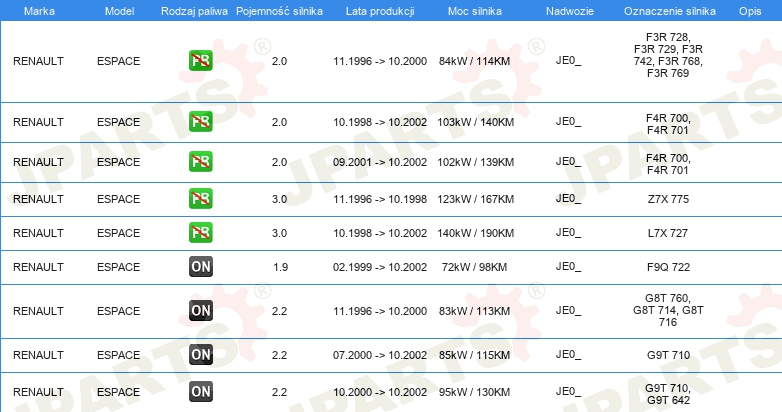Image resolution: width=782 pixels, height=412 pixels.
Task: Click the Nadwozie column header
Action: tap(570, 11)
